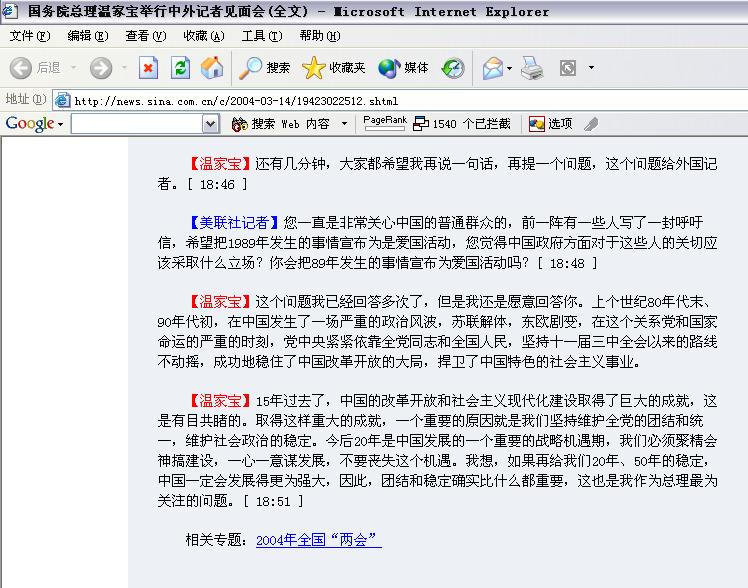Open the 收藏夹 favorites star panel
748x588 pixels.
[333, 68]
